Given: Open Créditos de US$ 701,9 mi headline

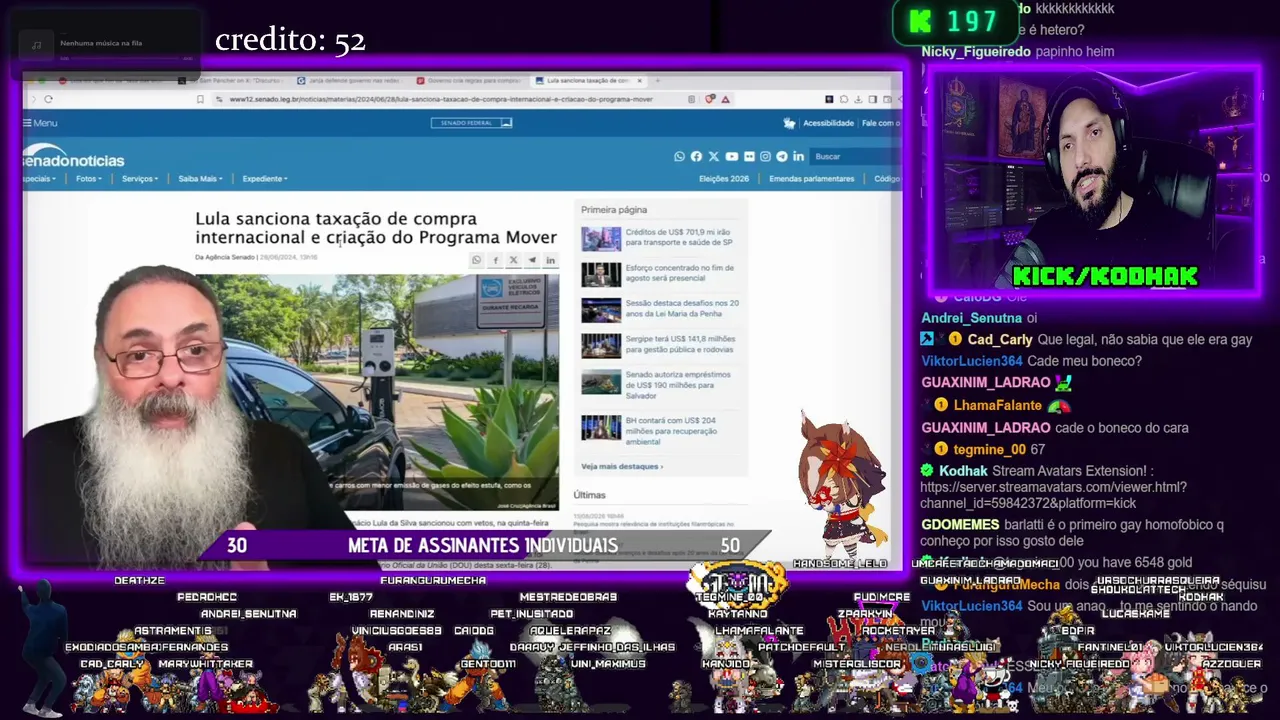Looking at the screenshot, I should pyautogui.click(x=679, y=237).
